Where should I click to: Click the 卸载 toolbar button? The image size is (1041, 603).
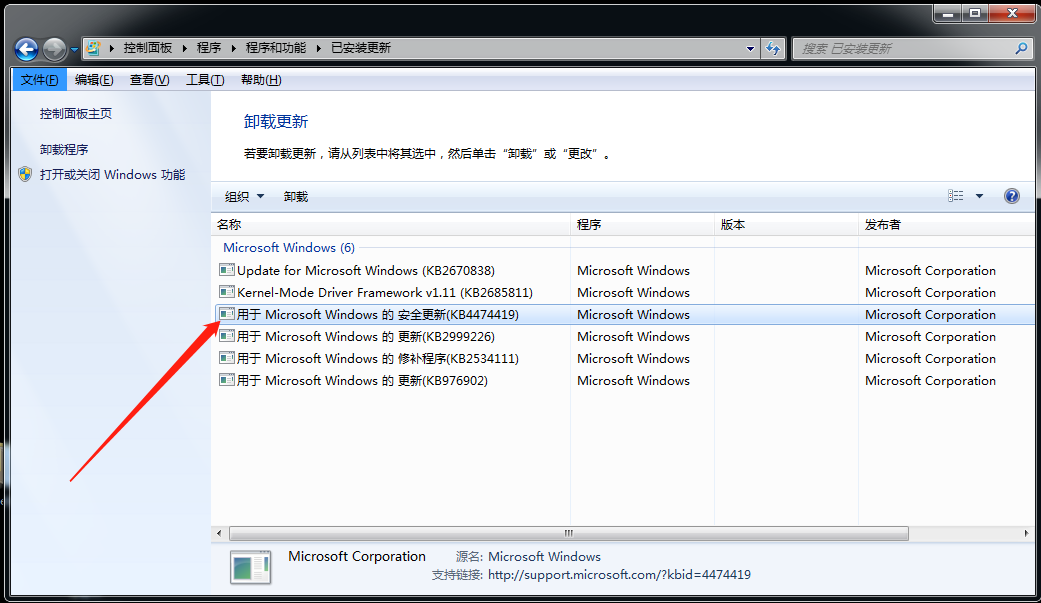296,197
